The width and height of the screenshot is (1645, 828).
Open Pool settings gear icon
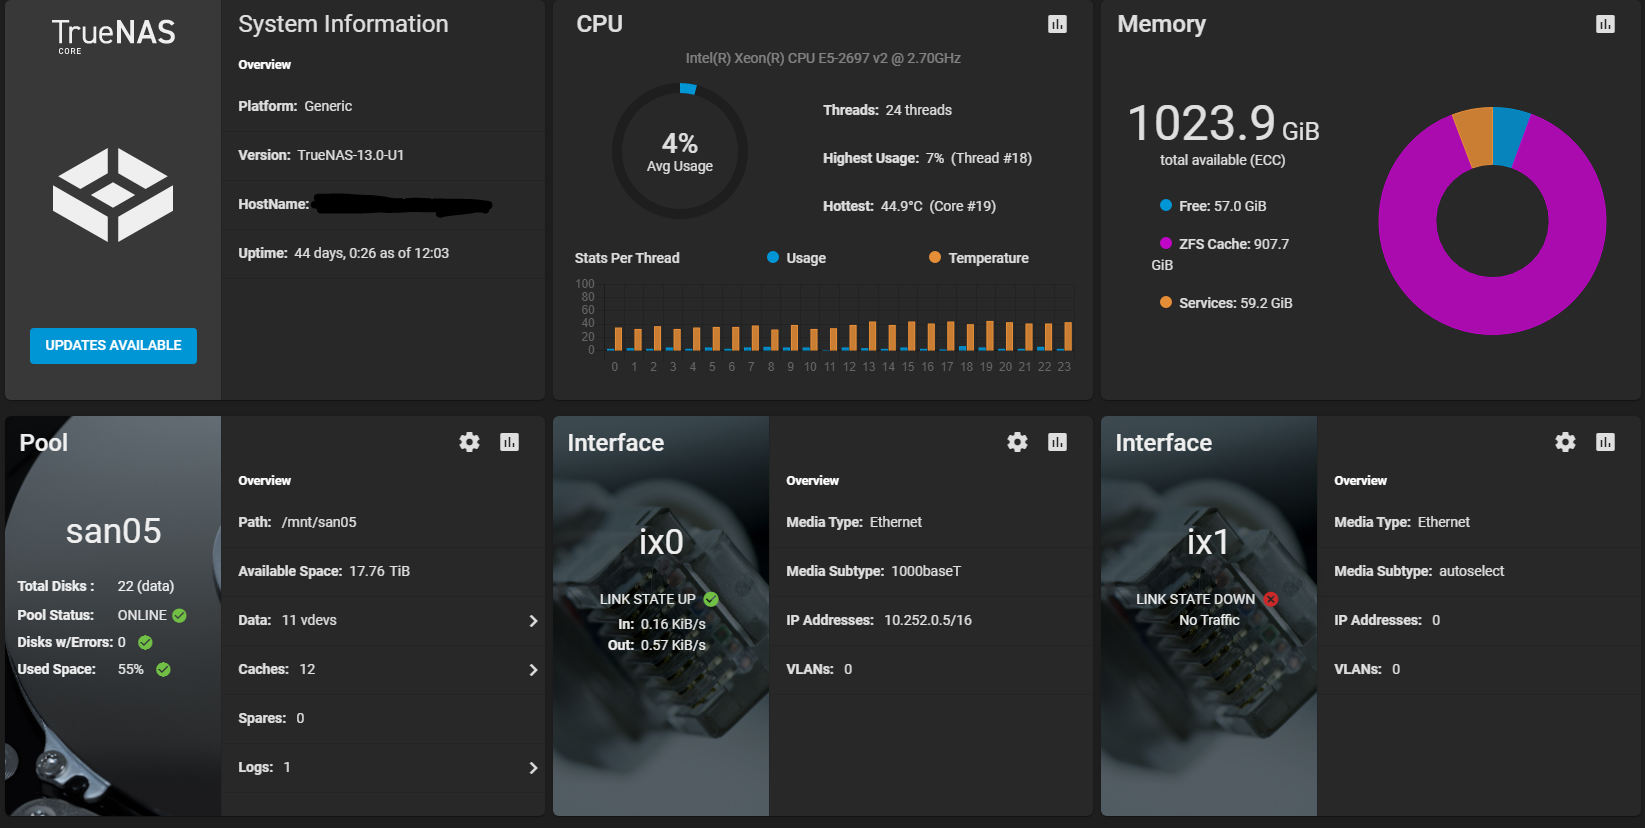[469, 442]
